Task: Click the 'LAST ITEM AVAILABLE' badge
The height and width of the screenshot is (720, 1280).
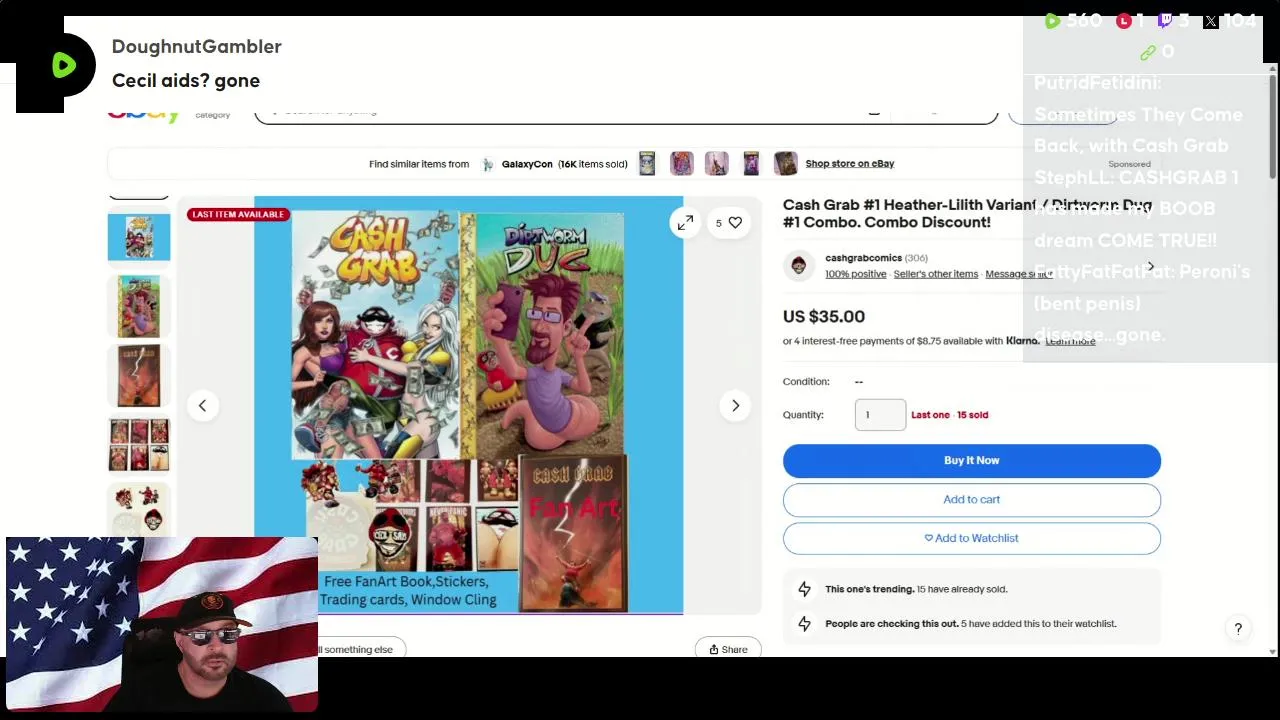Action: (x=238, y=214)
